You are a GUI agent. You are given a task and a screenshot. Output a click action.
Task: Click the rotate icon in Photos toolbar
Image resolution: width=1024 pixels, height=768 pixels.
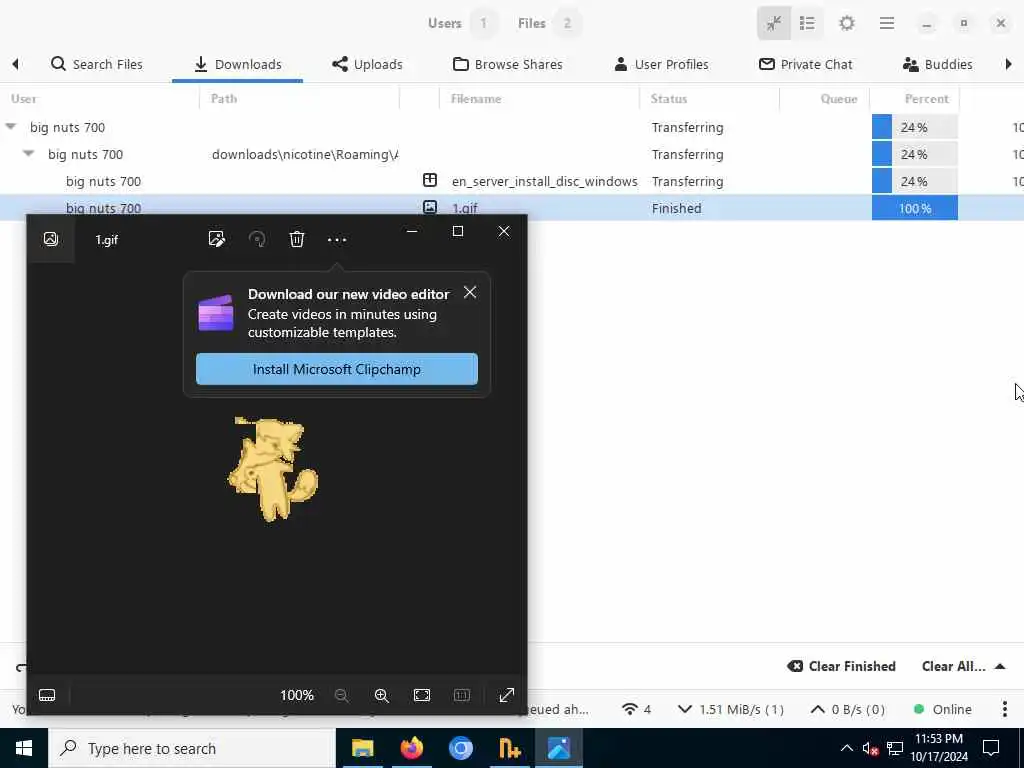point(257,239)
